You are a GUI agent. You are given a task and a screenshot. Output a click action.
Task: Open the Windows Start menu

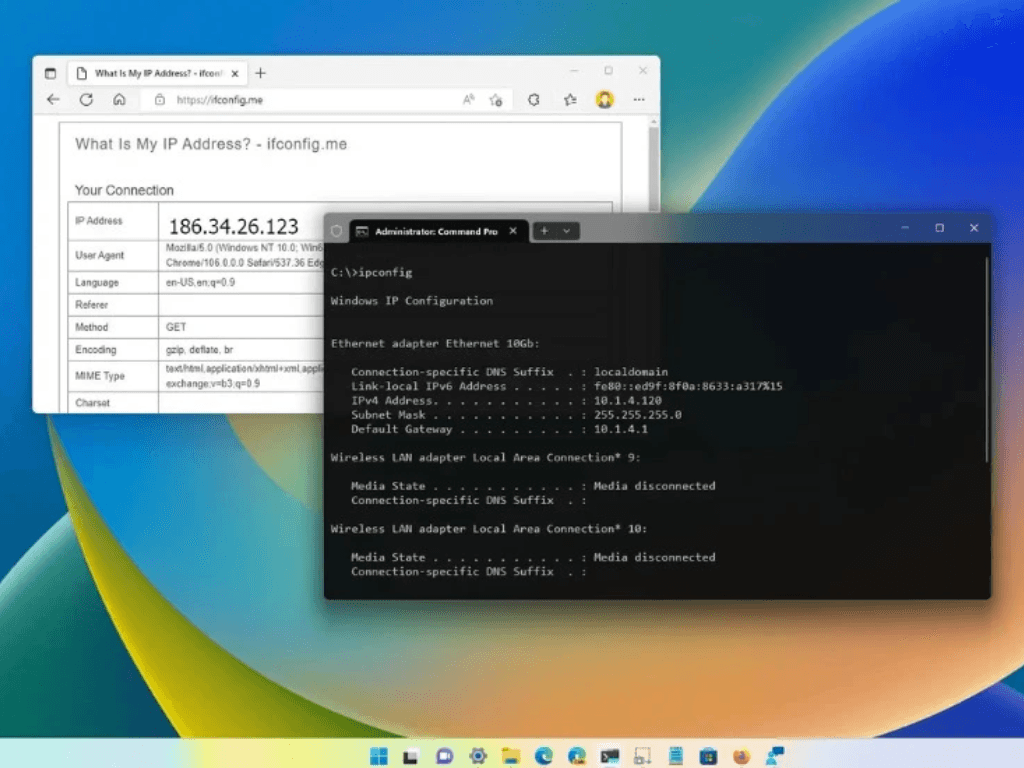tap(380, 755)
